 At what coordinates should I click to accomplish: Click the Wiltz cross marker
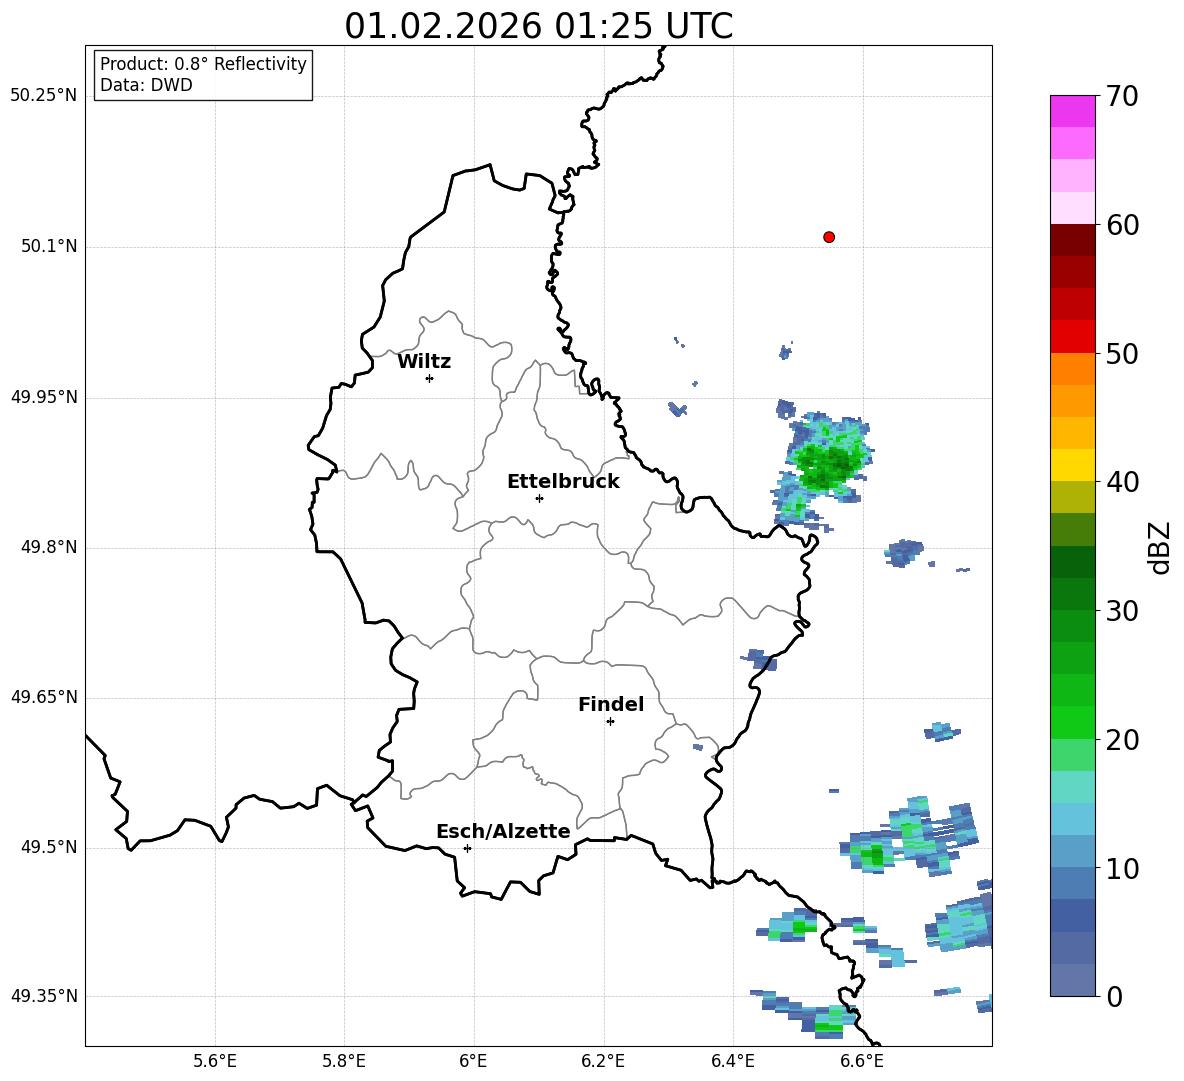tap(430, 378)
